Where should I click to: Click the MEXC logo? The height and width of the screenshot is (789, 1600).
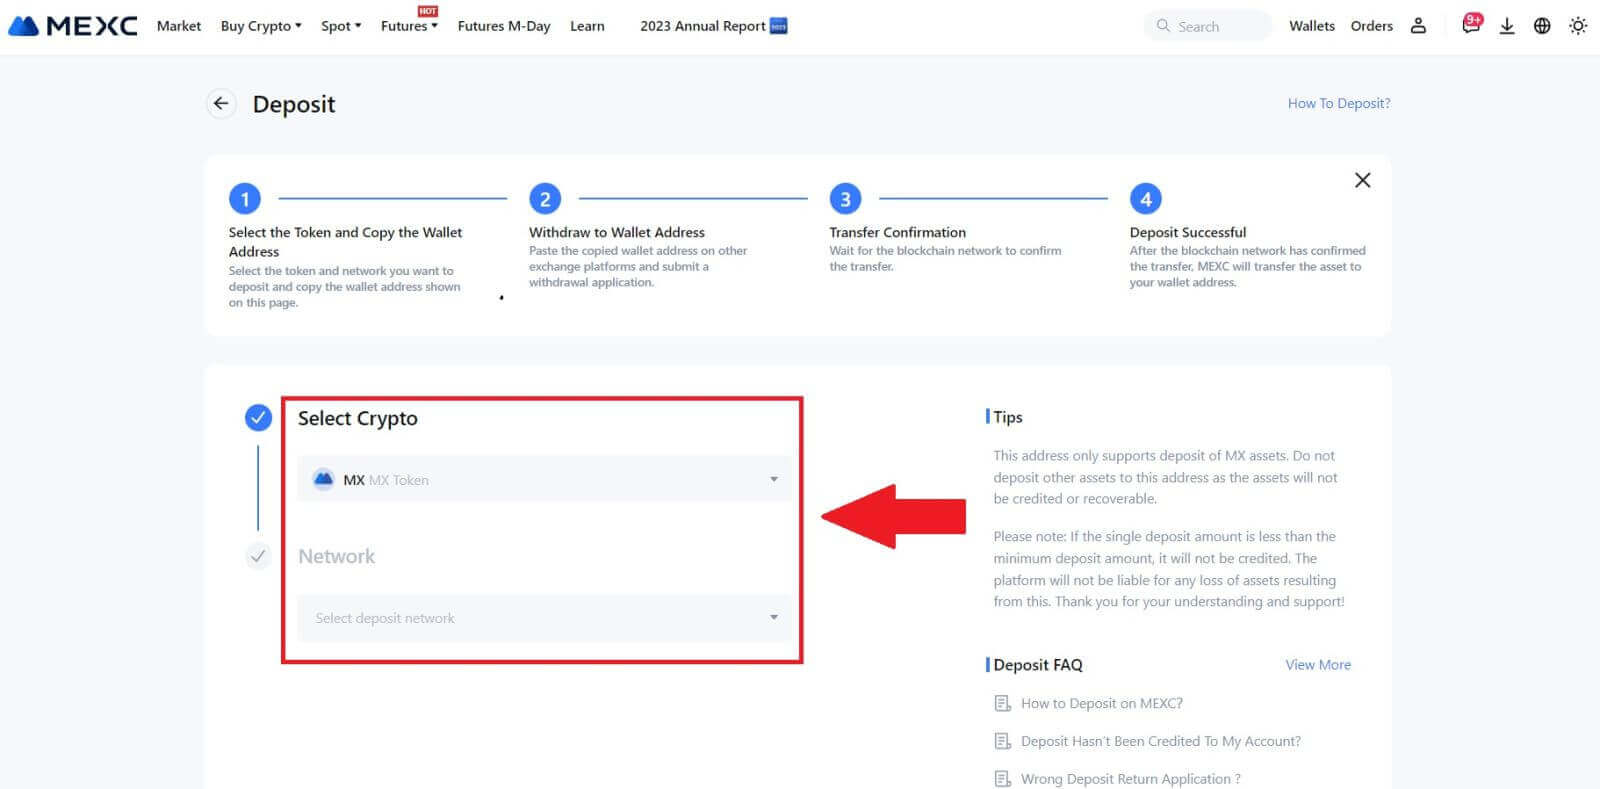[x=72, y=26]
